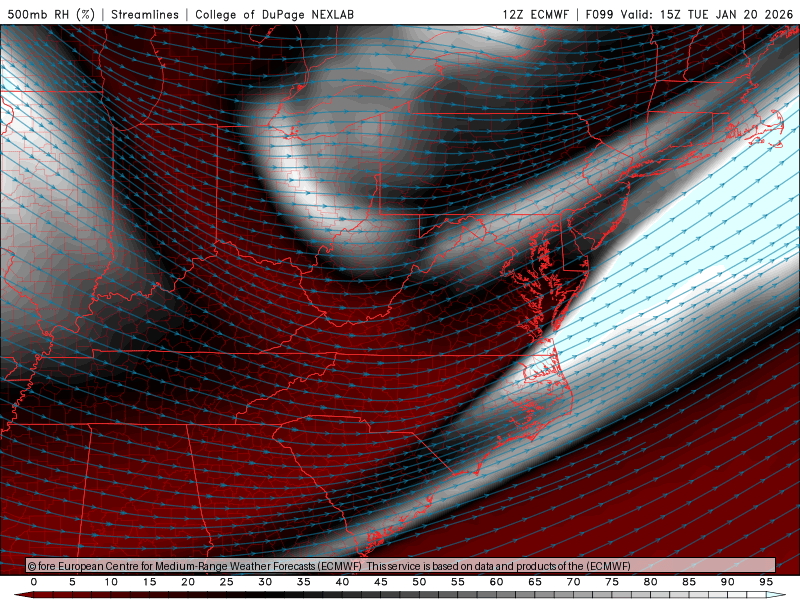Viewport: 800px width, 600px height.
Task: Click the "45" color scale label
Action: tap(381, 582)
